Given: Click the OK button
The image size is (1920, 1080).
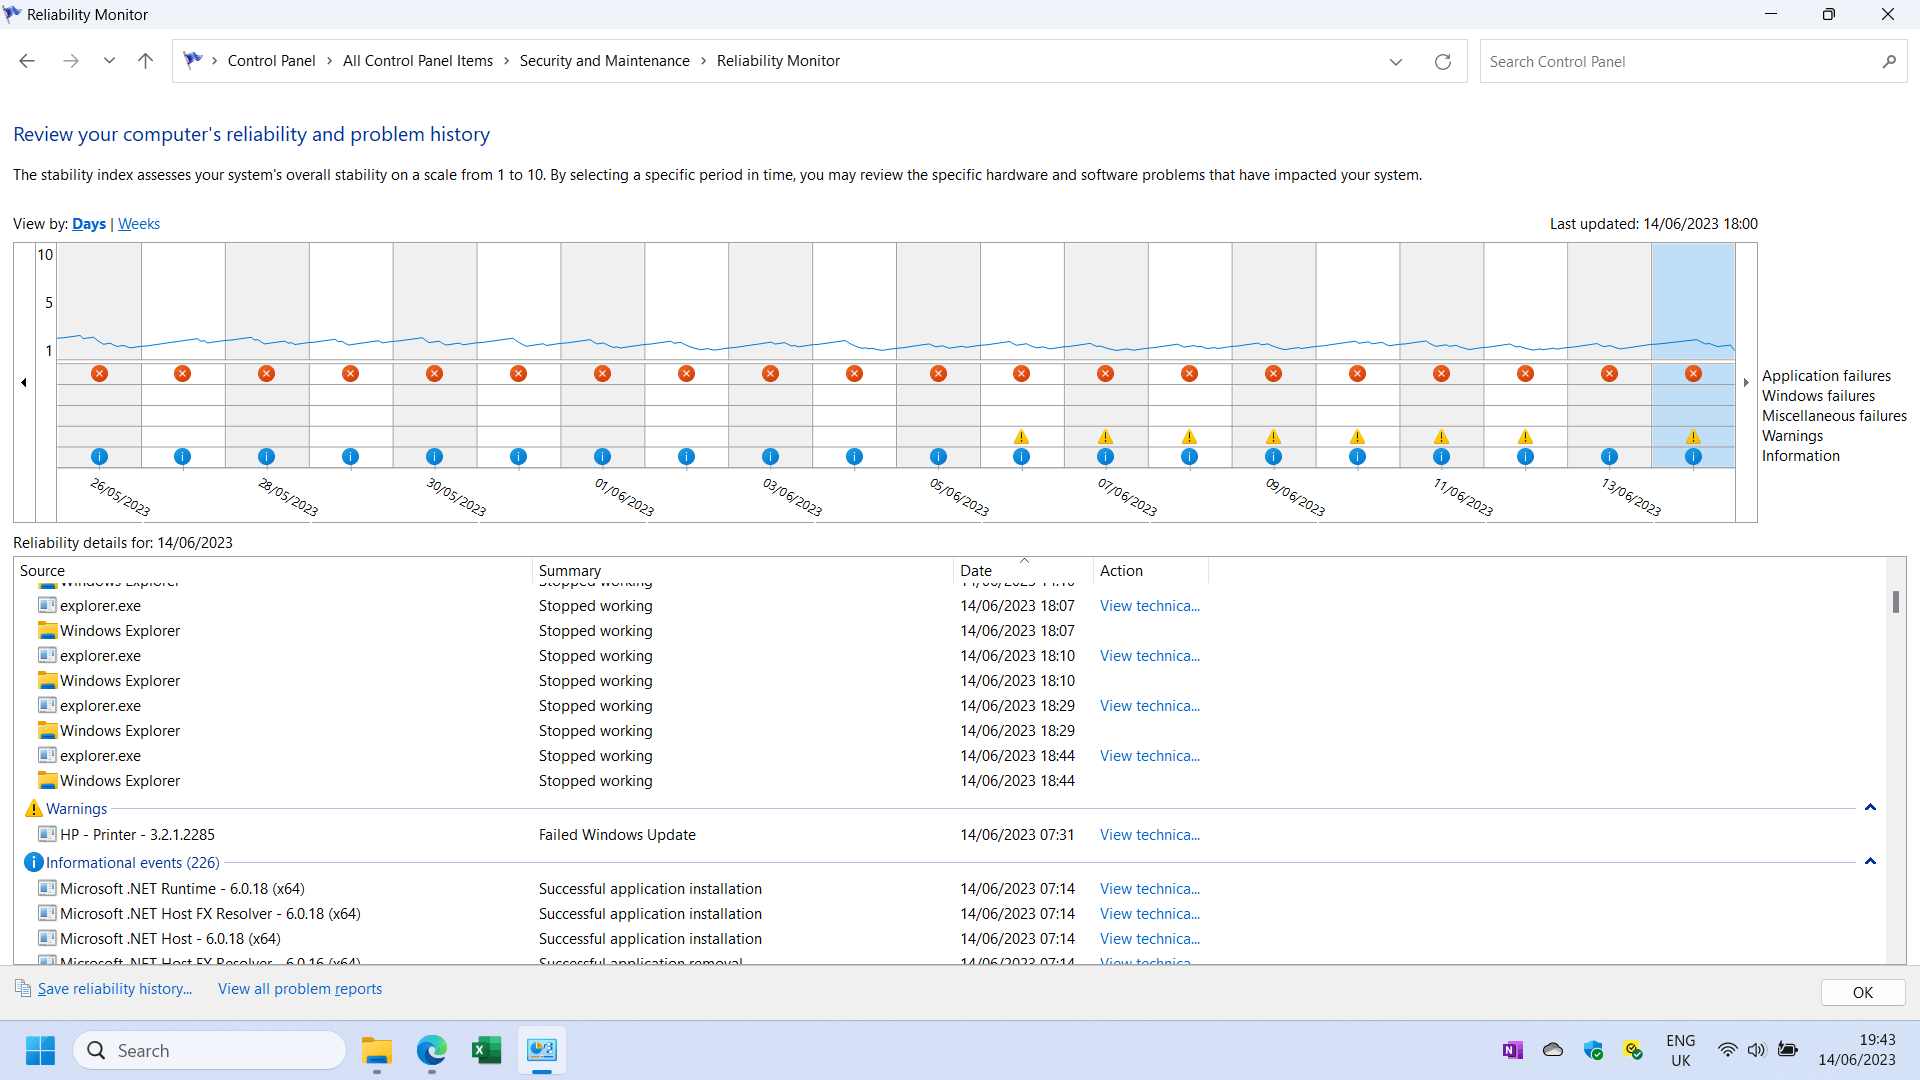Looking at the screenshot, I should click(1863, 993).
